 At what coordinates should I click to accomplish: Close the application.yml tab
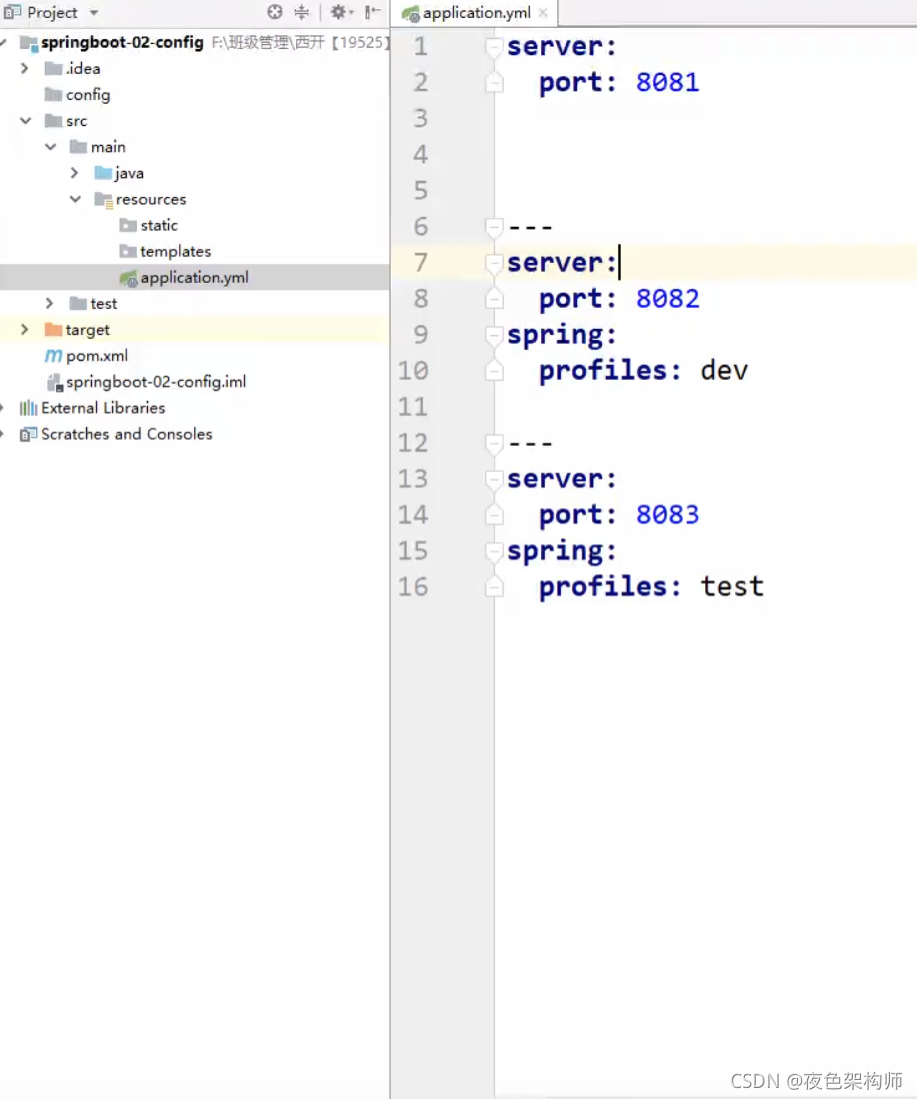(x=543, y=13)
